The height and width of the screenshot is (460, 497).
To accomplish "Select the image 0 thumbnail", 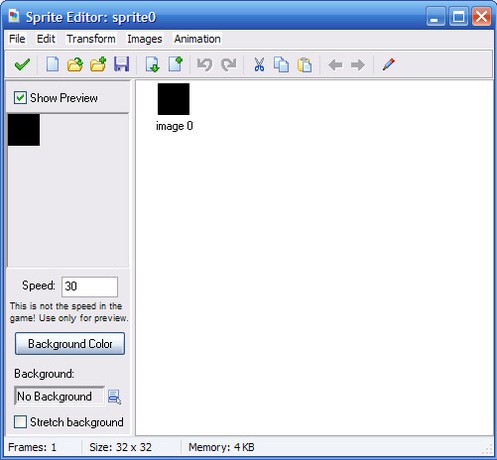I will tap(174, 99).
